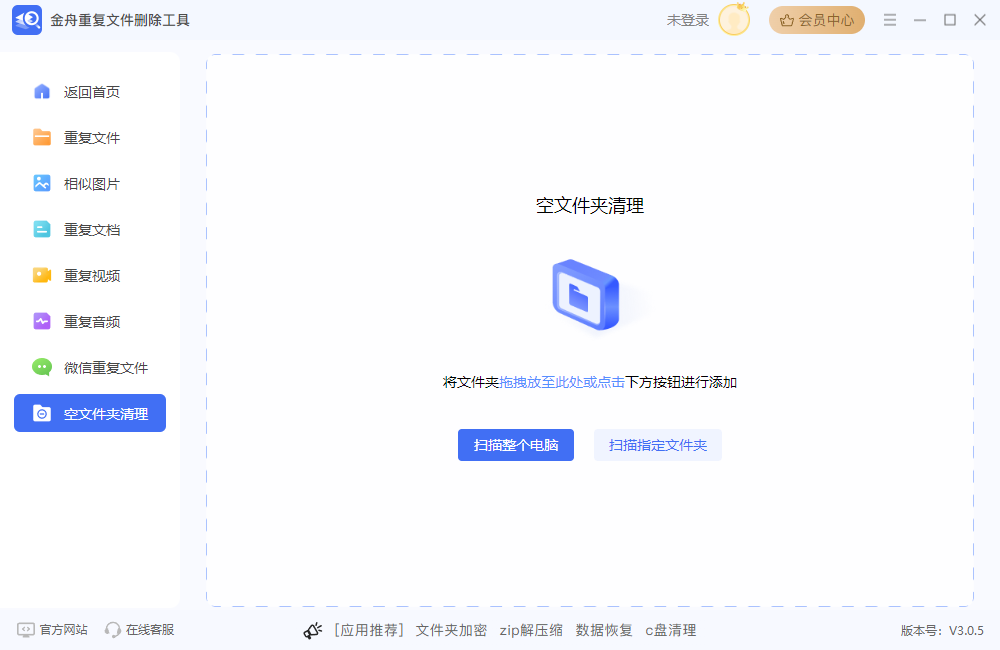
Task: Click the green WeChat icon
Action: tap(42, 367)
